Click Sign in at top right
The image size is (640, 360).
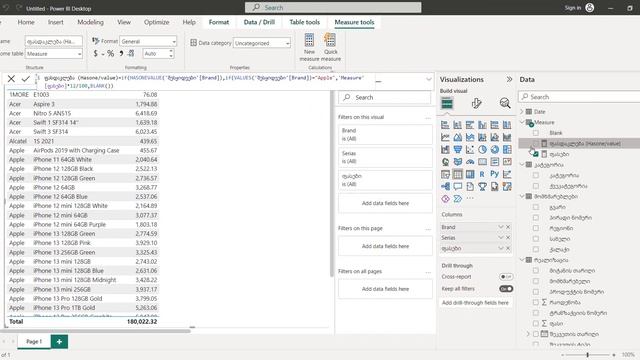(573, 8)
